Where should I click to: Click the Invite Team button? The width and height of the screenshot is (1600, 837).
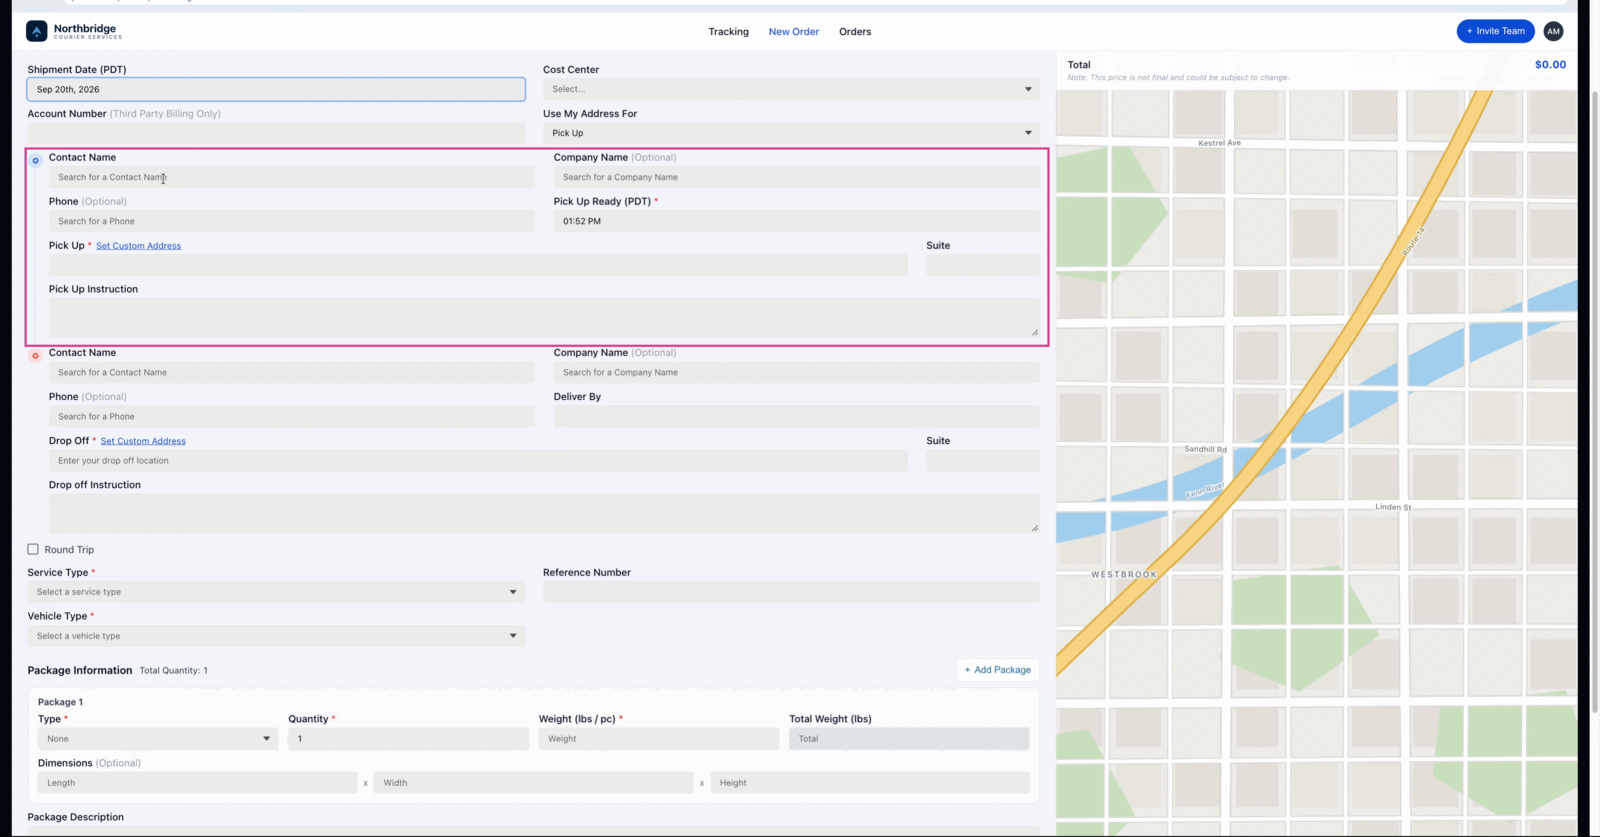(1495, 31)
